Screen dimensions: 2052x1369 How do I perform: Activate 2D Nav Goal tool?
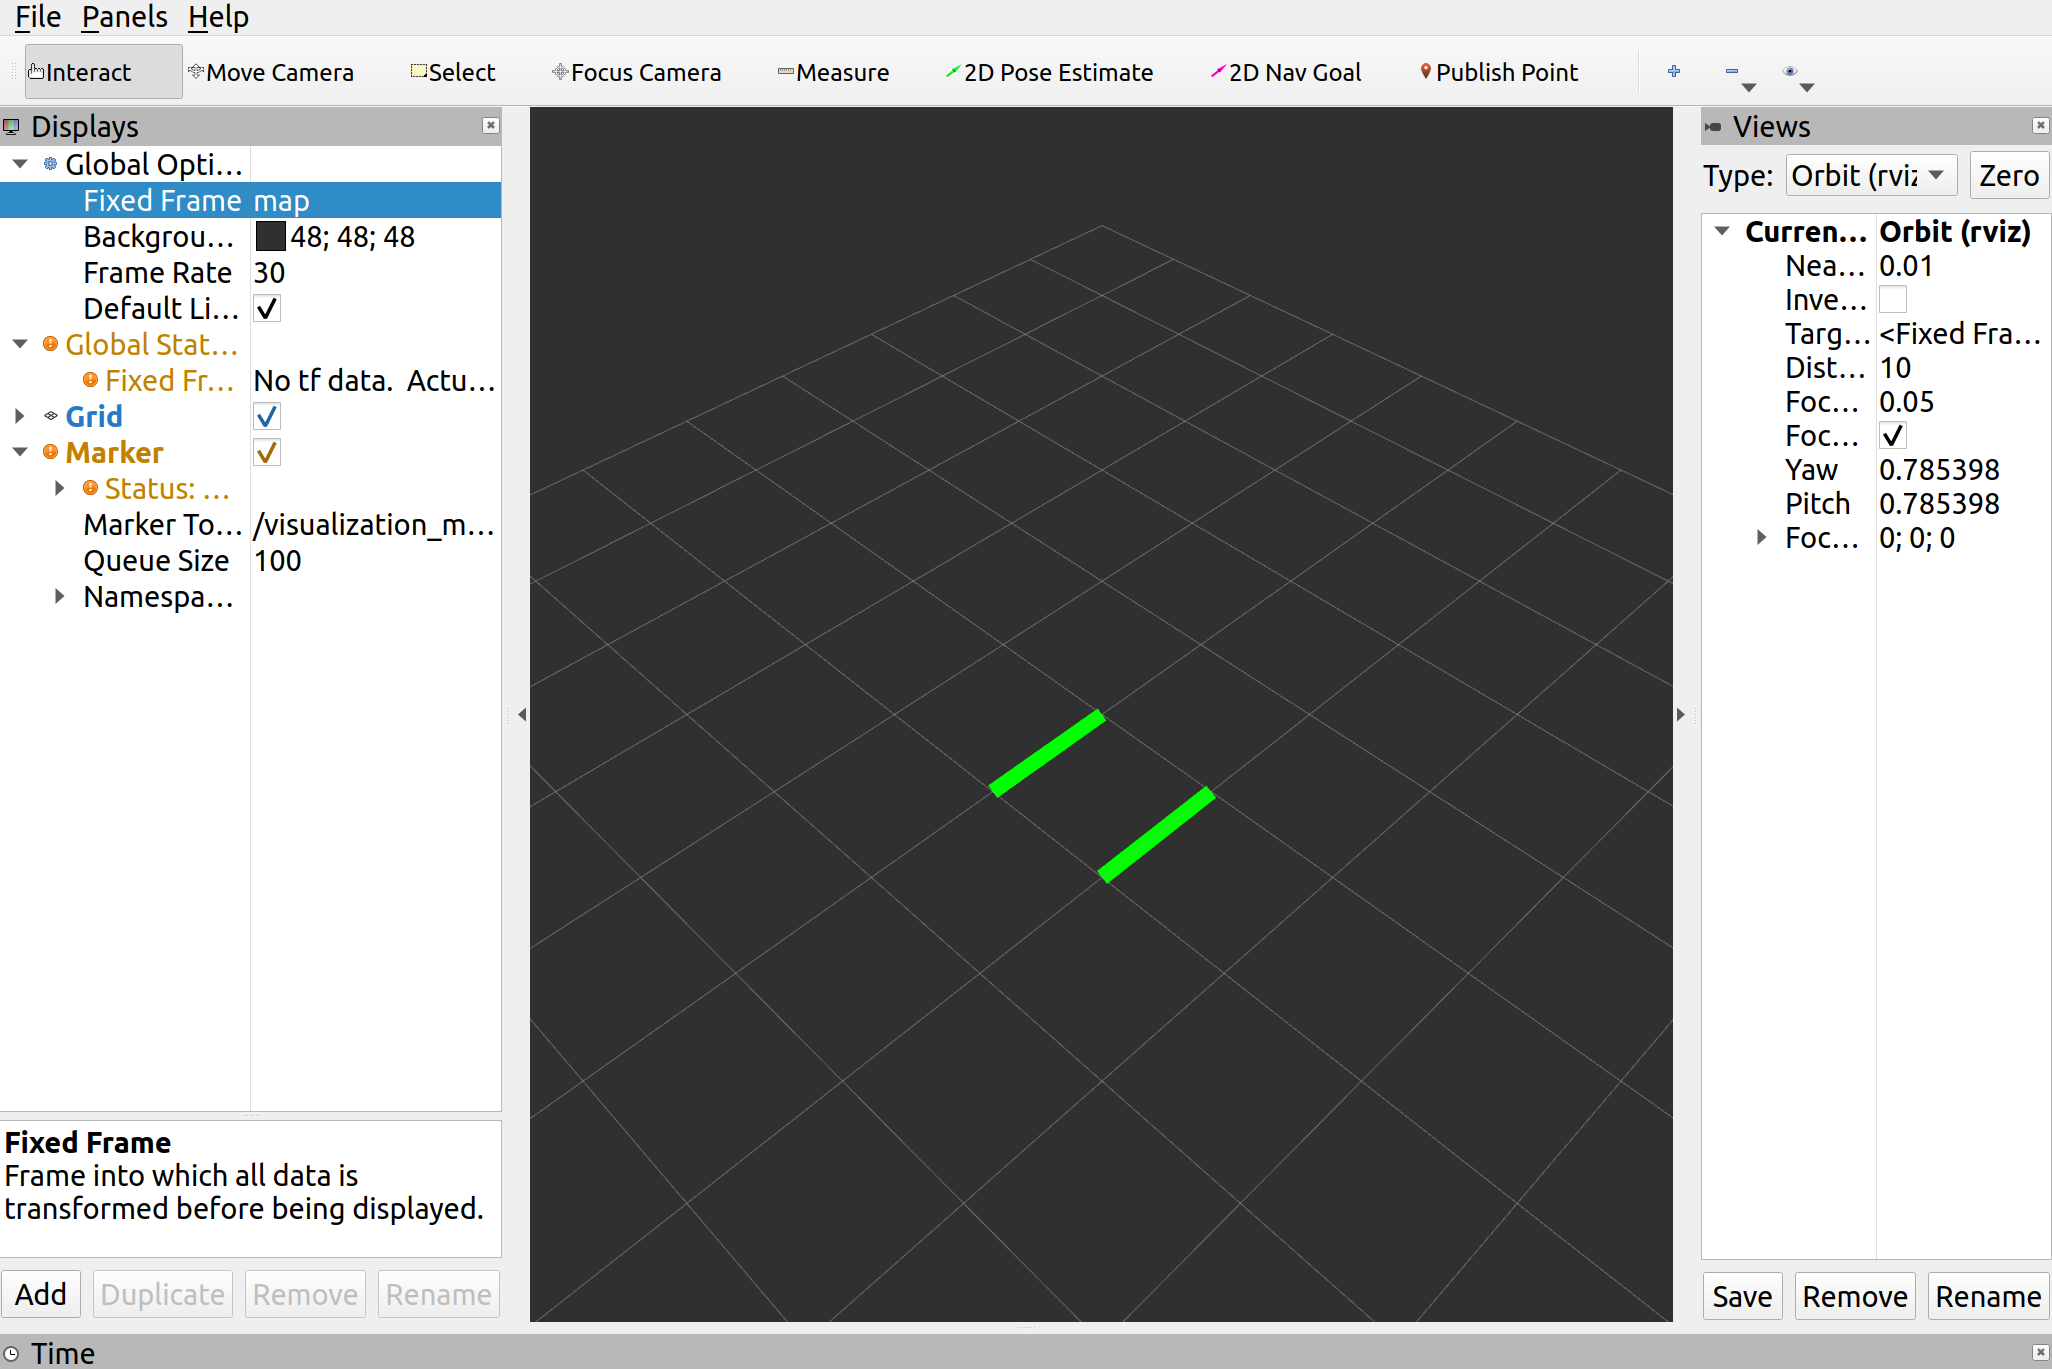(1285, 72)
